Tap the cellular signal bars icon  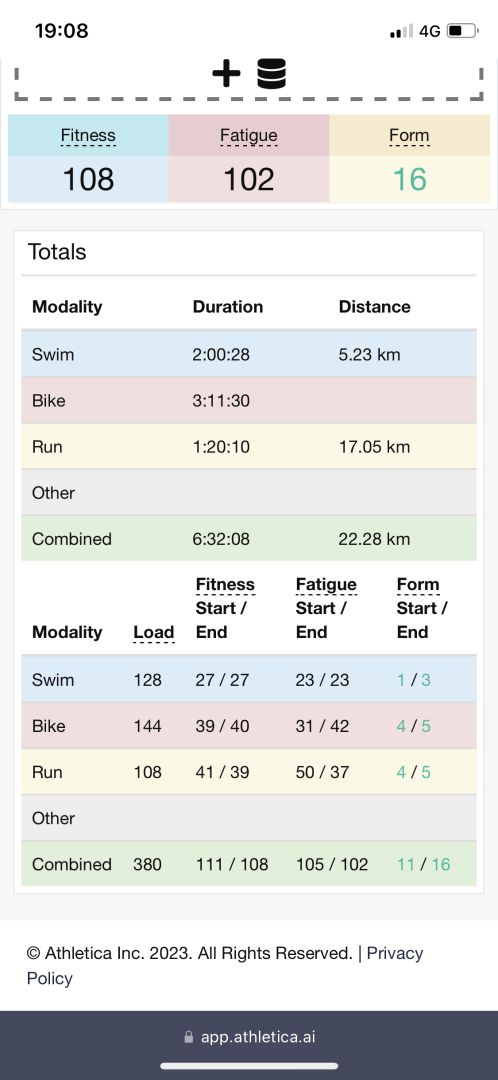click(401, 31)
